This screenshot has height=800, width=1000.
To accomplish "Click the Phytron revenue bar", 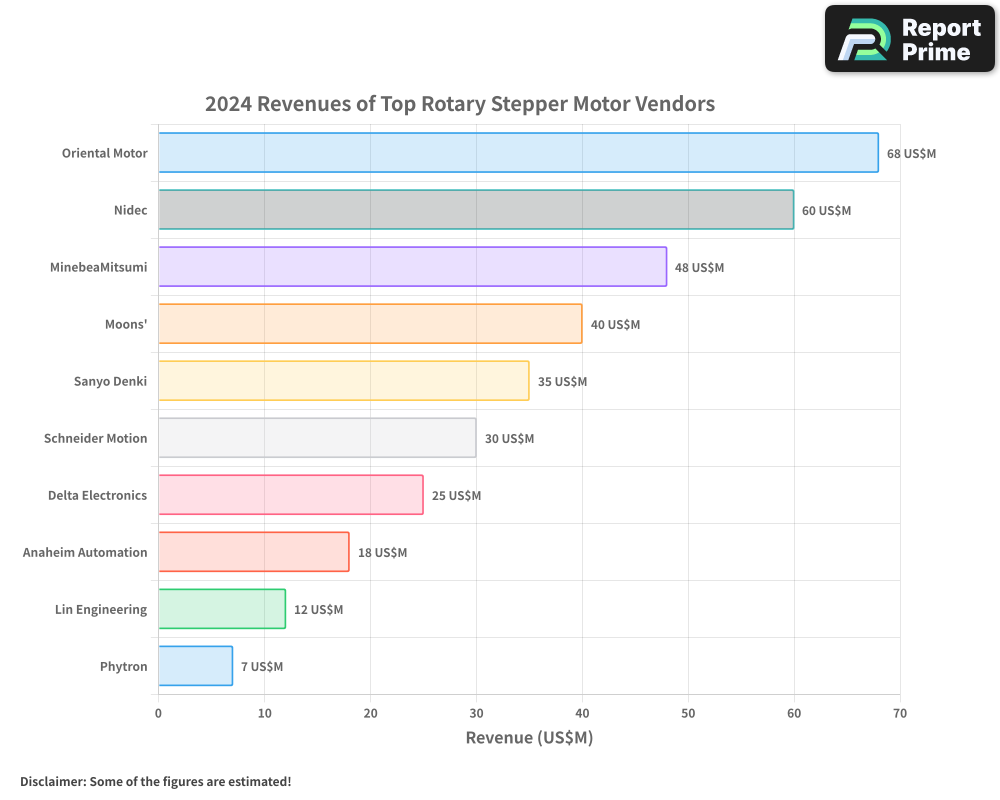I will [x=195, y=666].
